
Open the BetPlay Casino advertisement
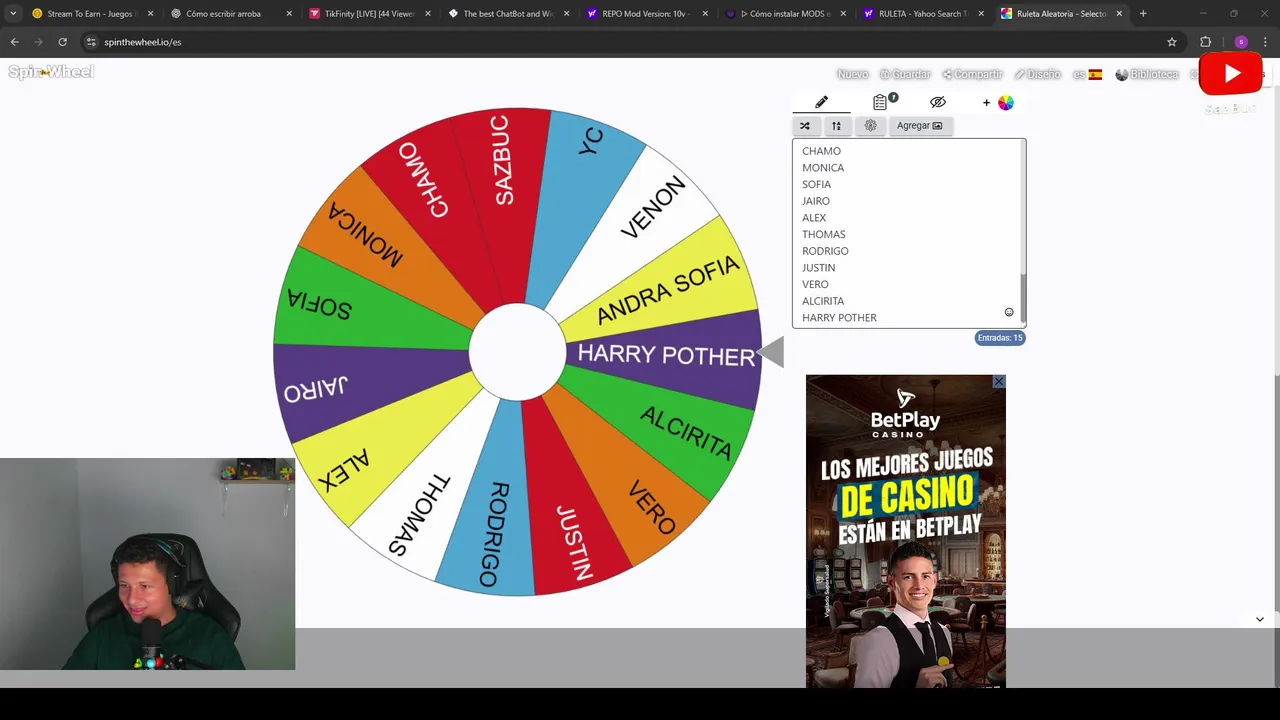906,531
